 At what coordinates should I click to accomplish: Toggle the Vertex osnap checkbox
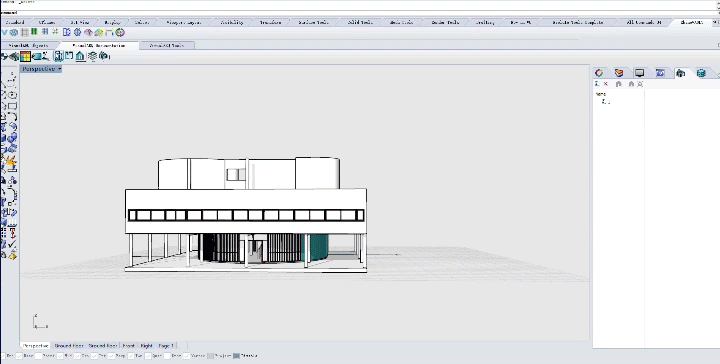tap(187, 356)
